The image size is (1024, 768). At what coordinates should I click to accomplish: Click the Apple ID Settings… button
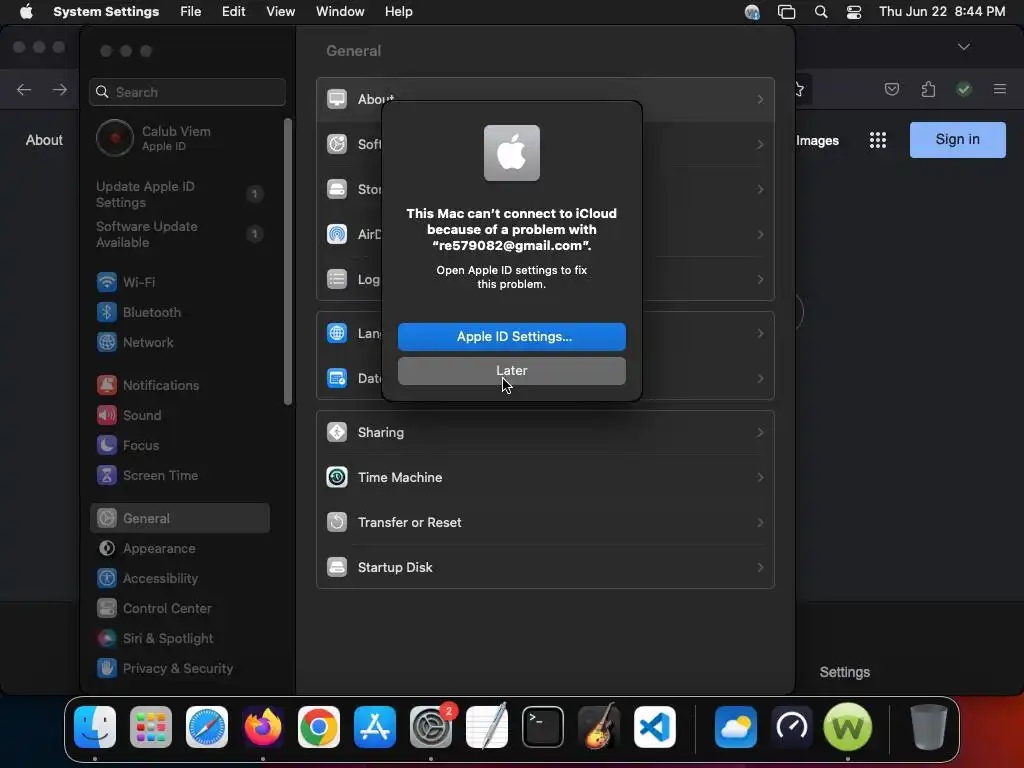(511, 336)
